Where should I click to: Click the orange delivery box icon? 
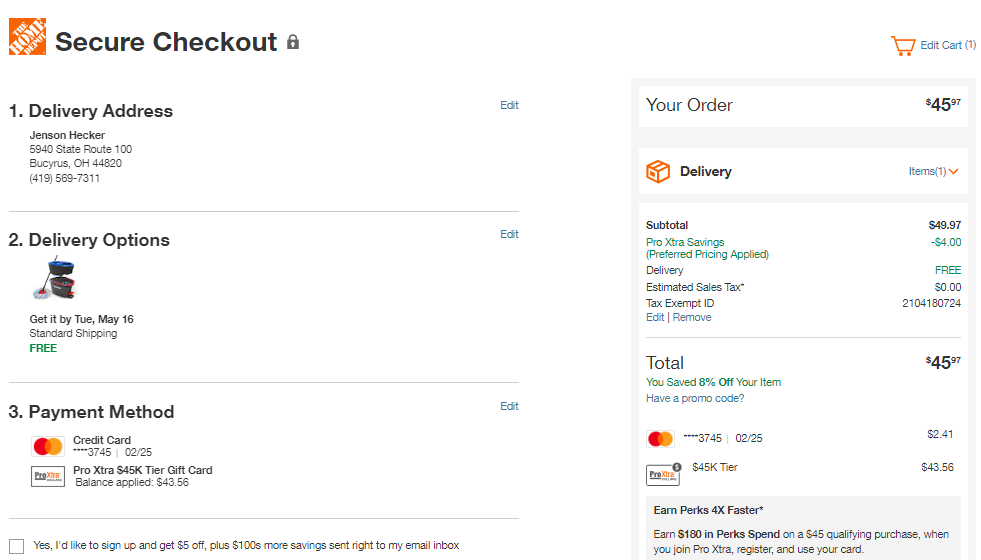coord(658,171)
